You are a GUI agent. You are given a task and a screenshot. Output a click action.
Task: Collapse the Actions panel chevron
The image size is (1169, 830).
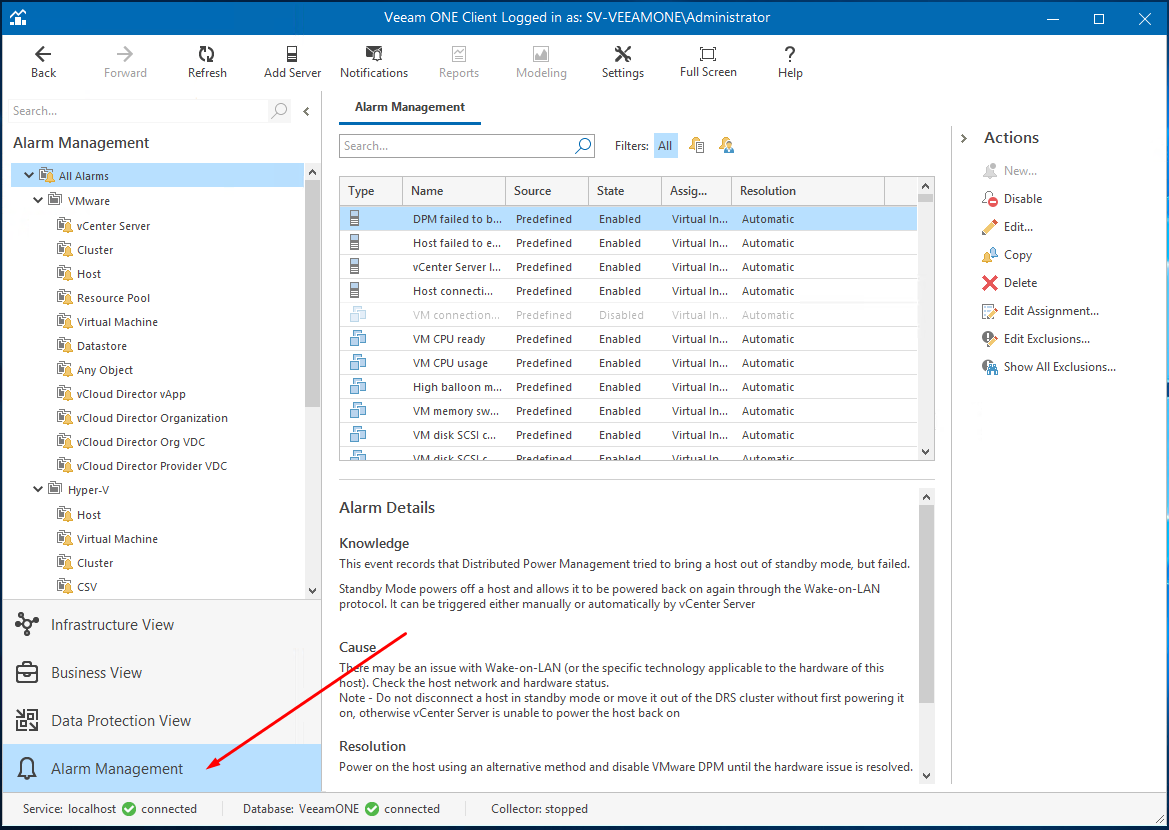[964, 138]
